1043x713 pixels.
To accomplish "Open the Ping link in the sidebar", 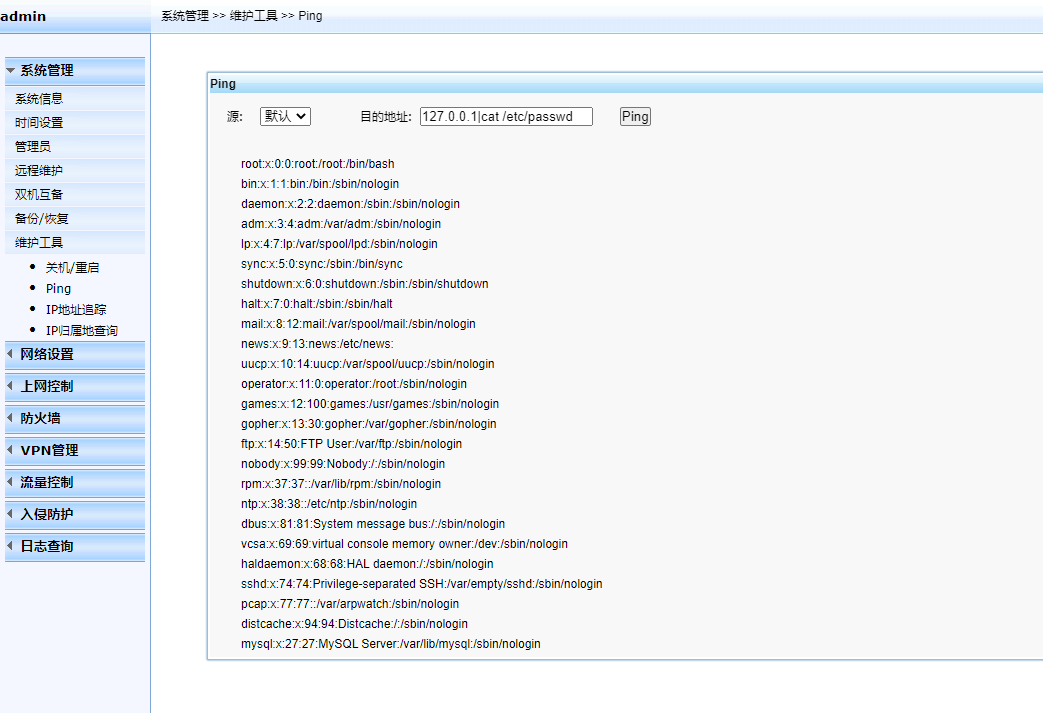I will click(58, 289).
